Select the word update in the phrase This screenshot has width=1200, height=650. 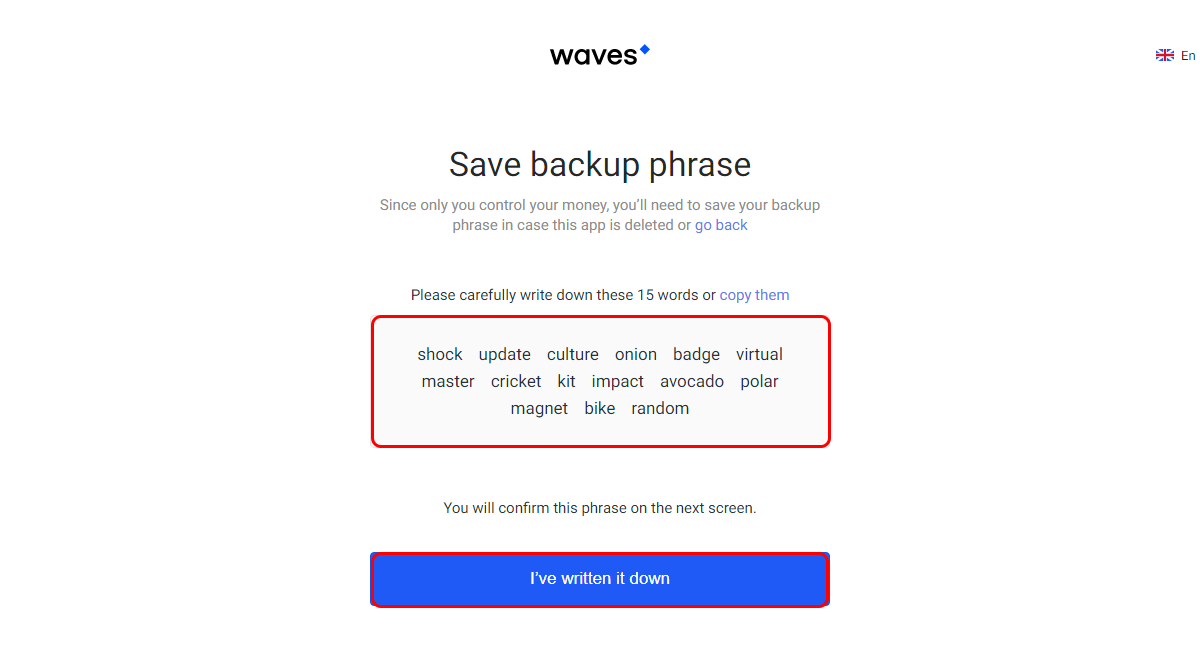point(505,355)
